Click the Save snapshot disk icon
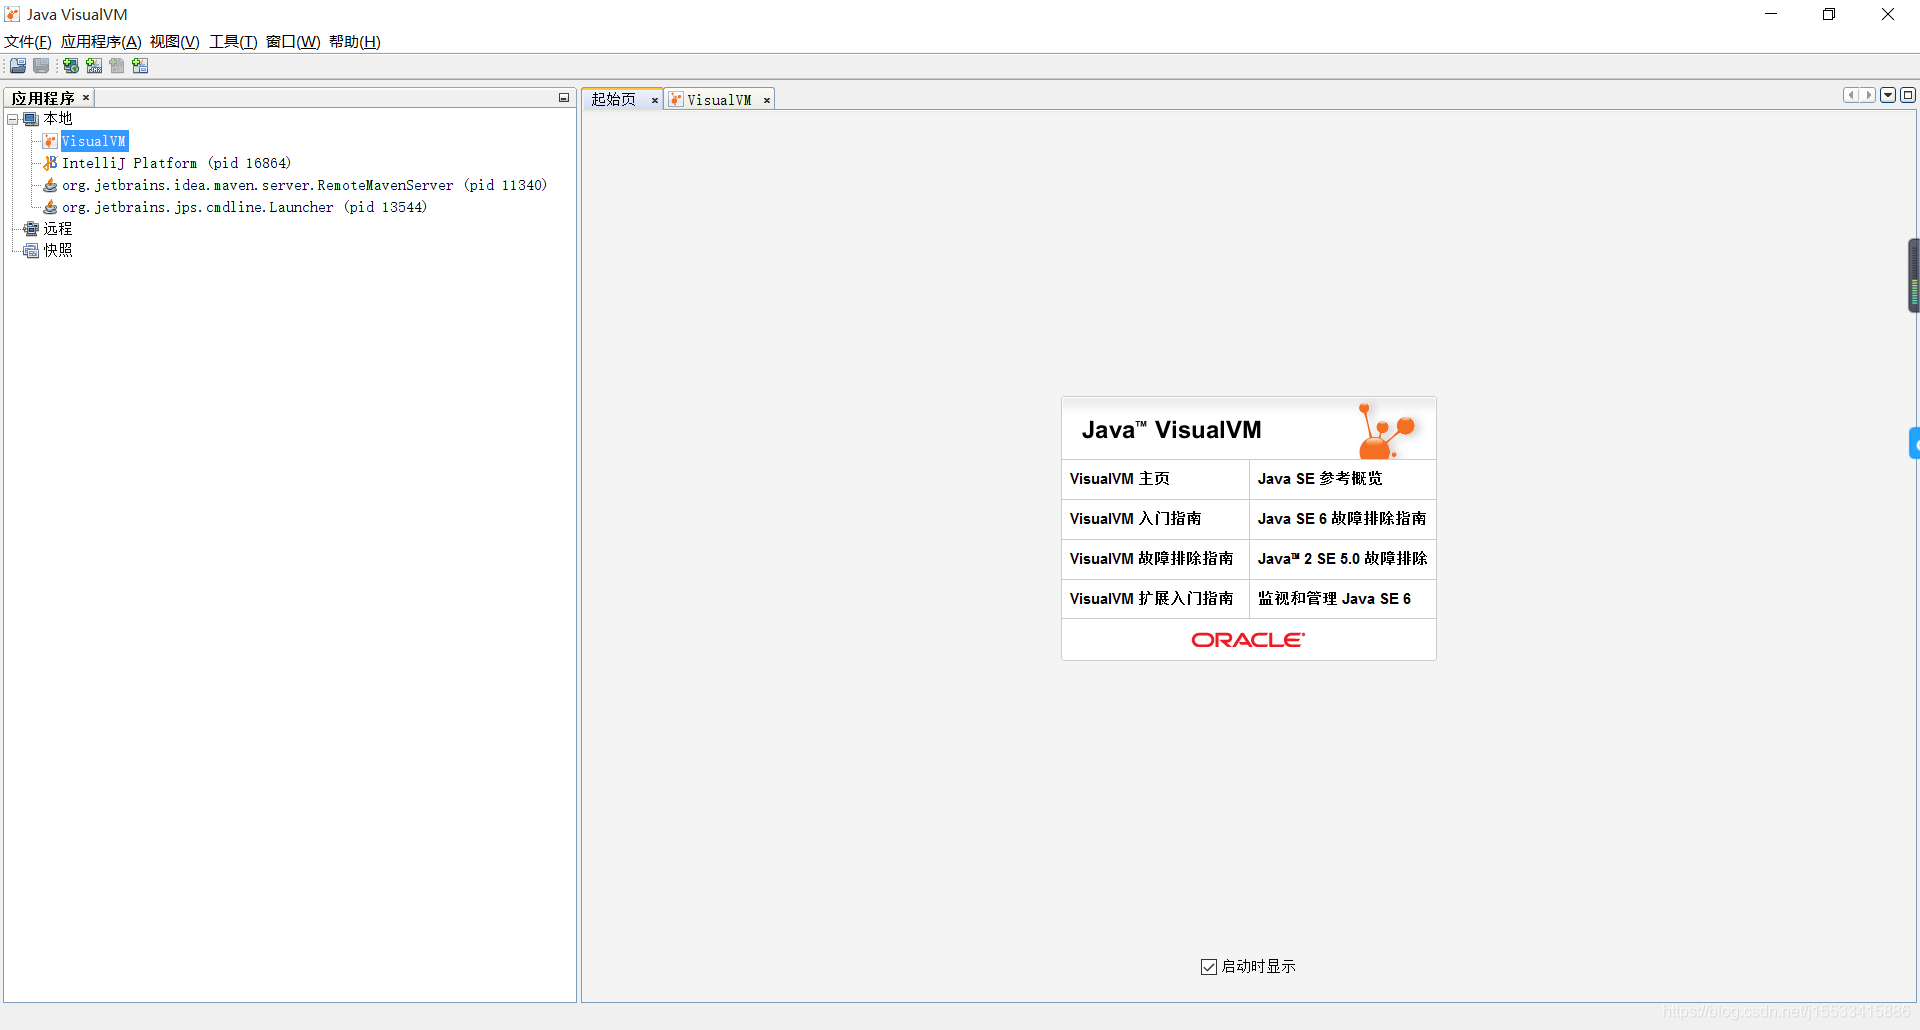Image resolution: width=1920 pixels, height=1030 pixels. 41,66
